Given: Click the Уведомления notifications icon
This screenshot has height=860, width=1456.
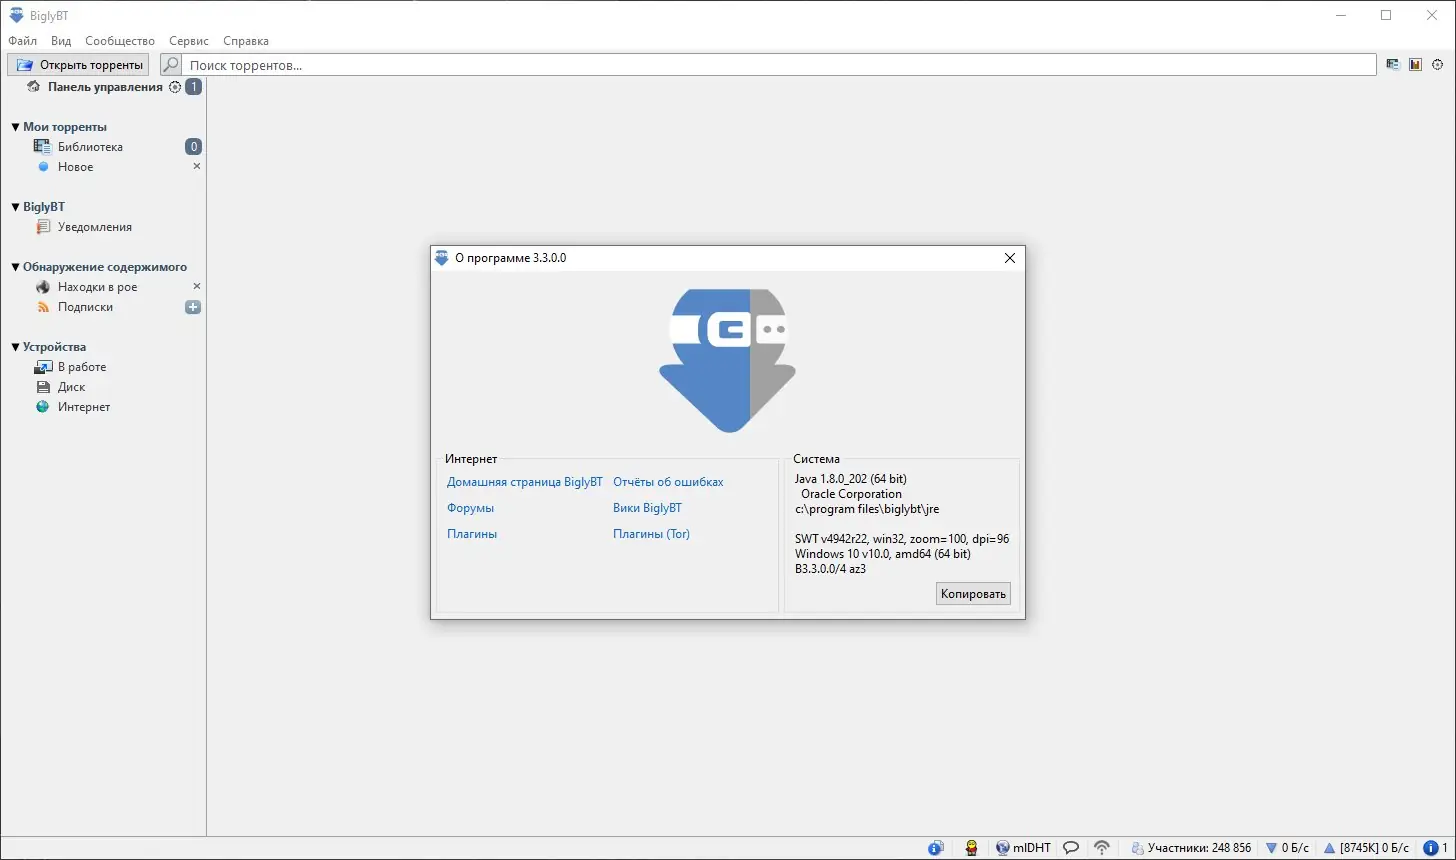Looking at the screenshot, I should point(43,227).
